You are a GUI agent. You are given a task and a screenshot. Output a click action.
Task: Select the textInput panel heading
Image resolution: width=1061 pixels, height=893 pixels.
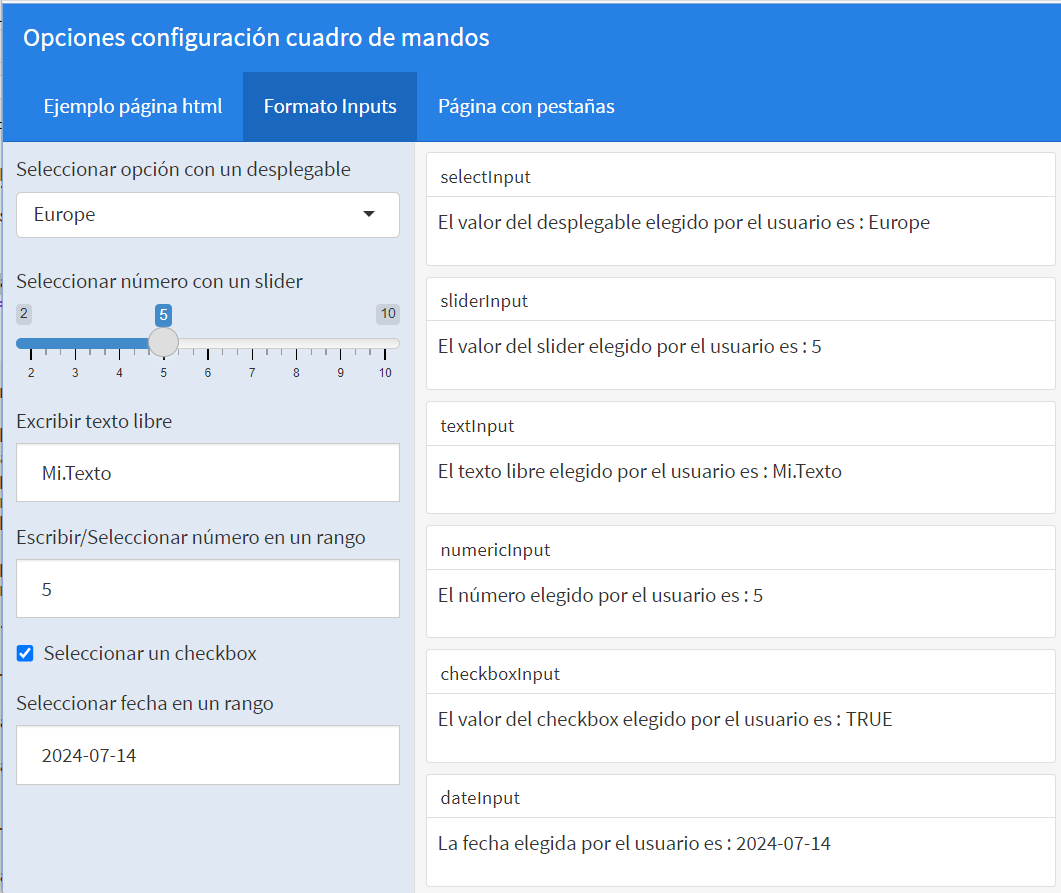[x=477, y=426]
